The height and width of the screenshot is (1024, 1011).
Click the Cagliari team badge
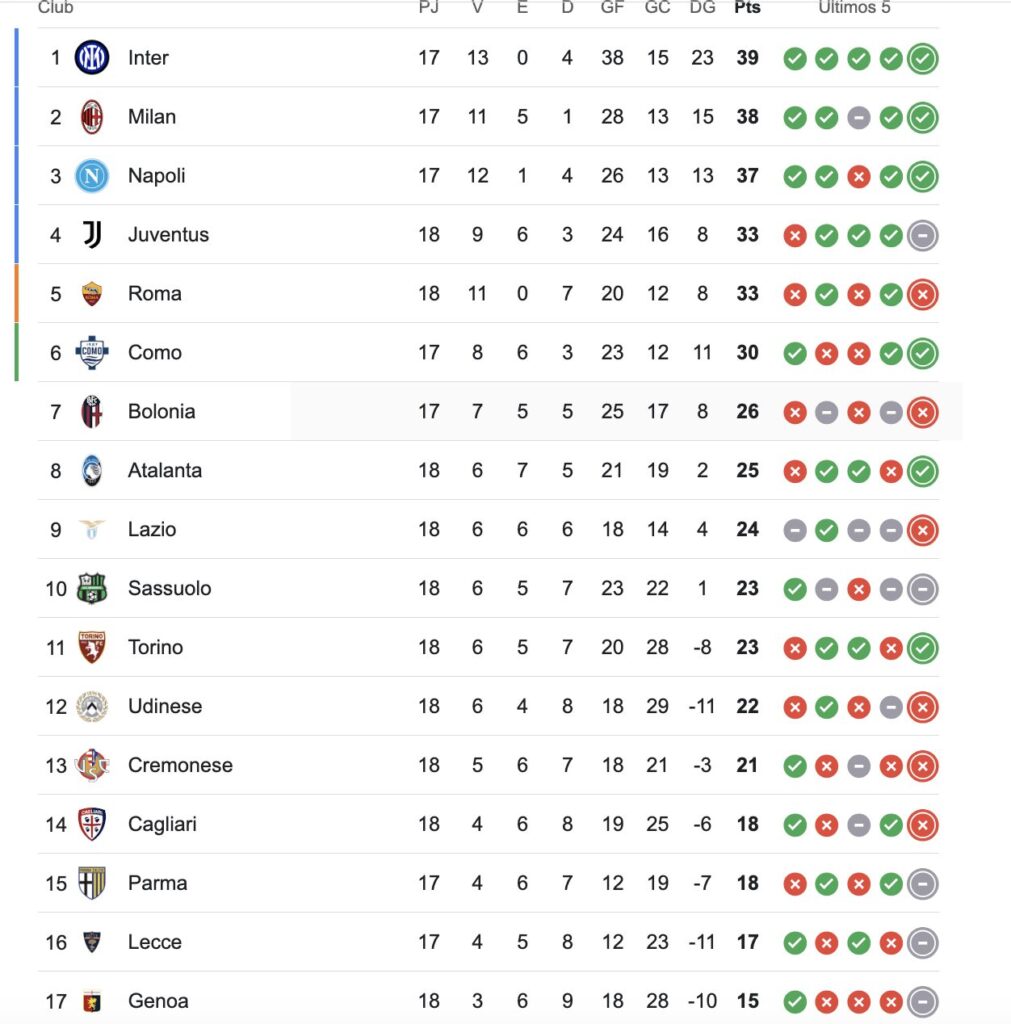click(92, 824)
